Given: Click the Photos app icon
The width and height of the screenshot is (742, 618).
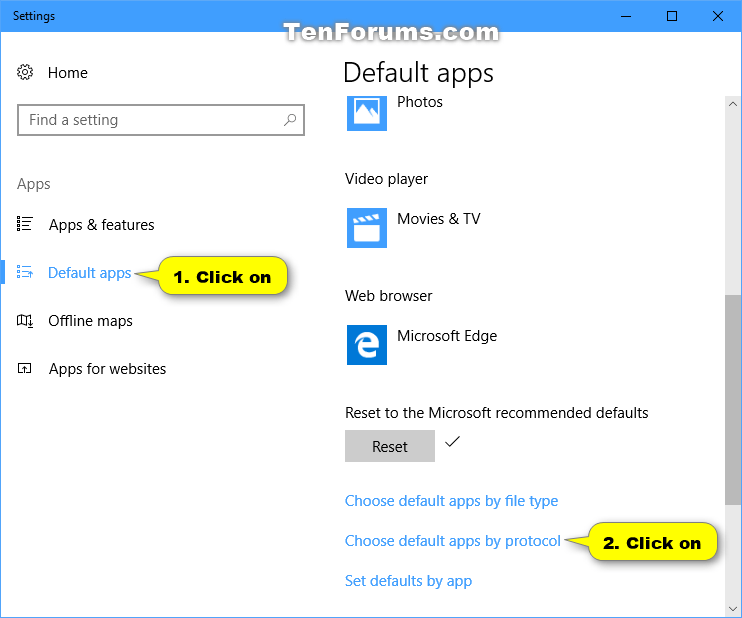Looking at the screenshot, I should pos(367,112).
